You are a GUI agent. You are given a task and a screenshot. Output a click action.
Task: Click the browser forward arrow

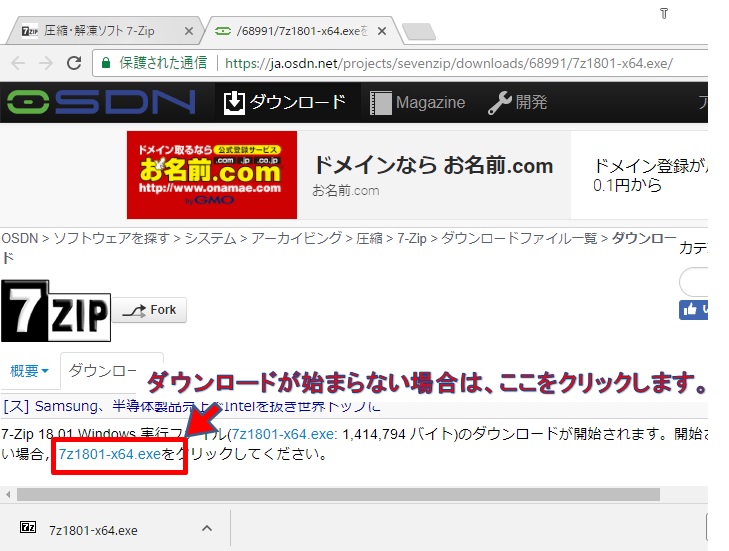(x=45, y=63)
